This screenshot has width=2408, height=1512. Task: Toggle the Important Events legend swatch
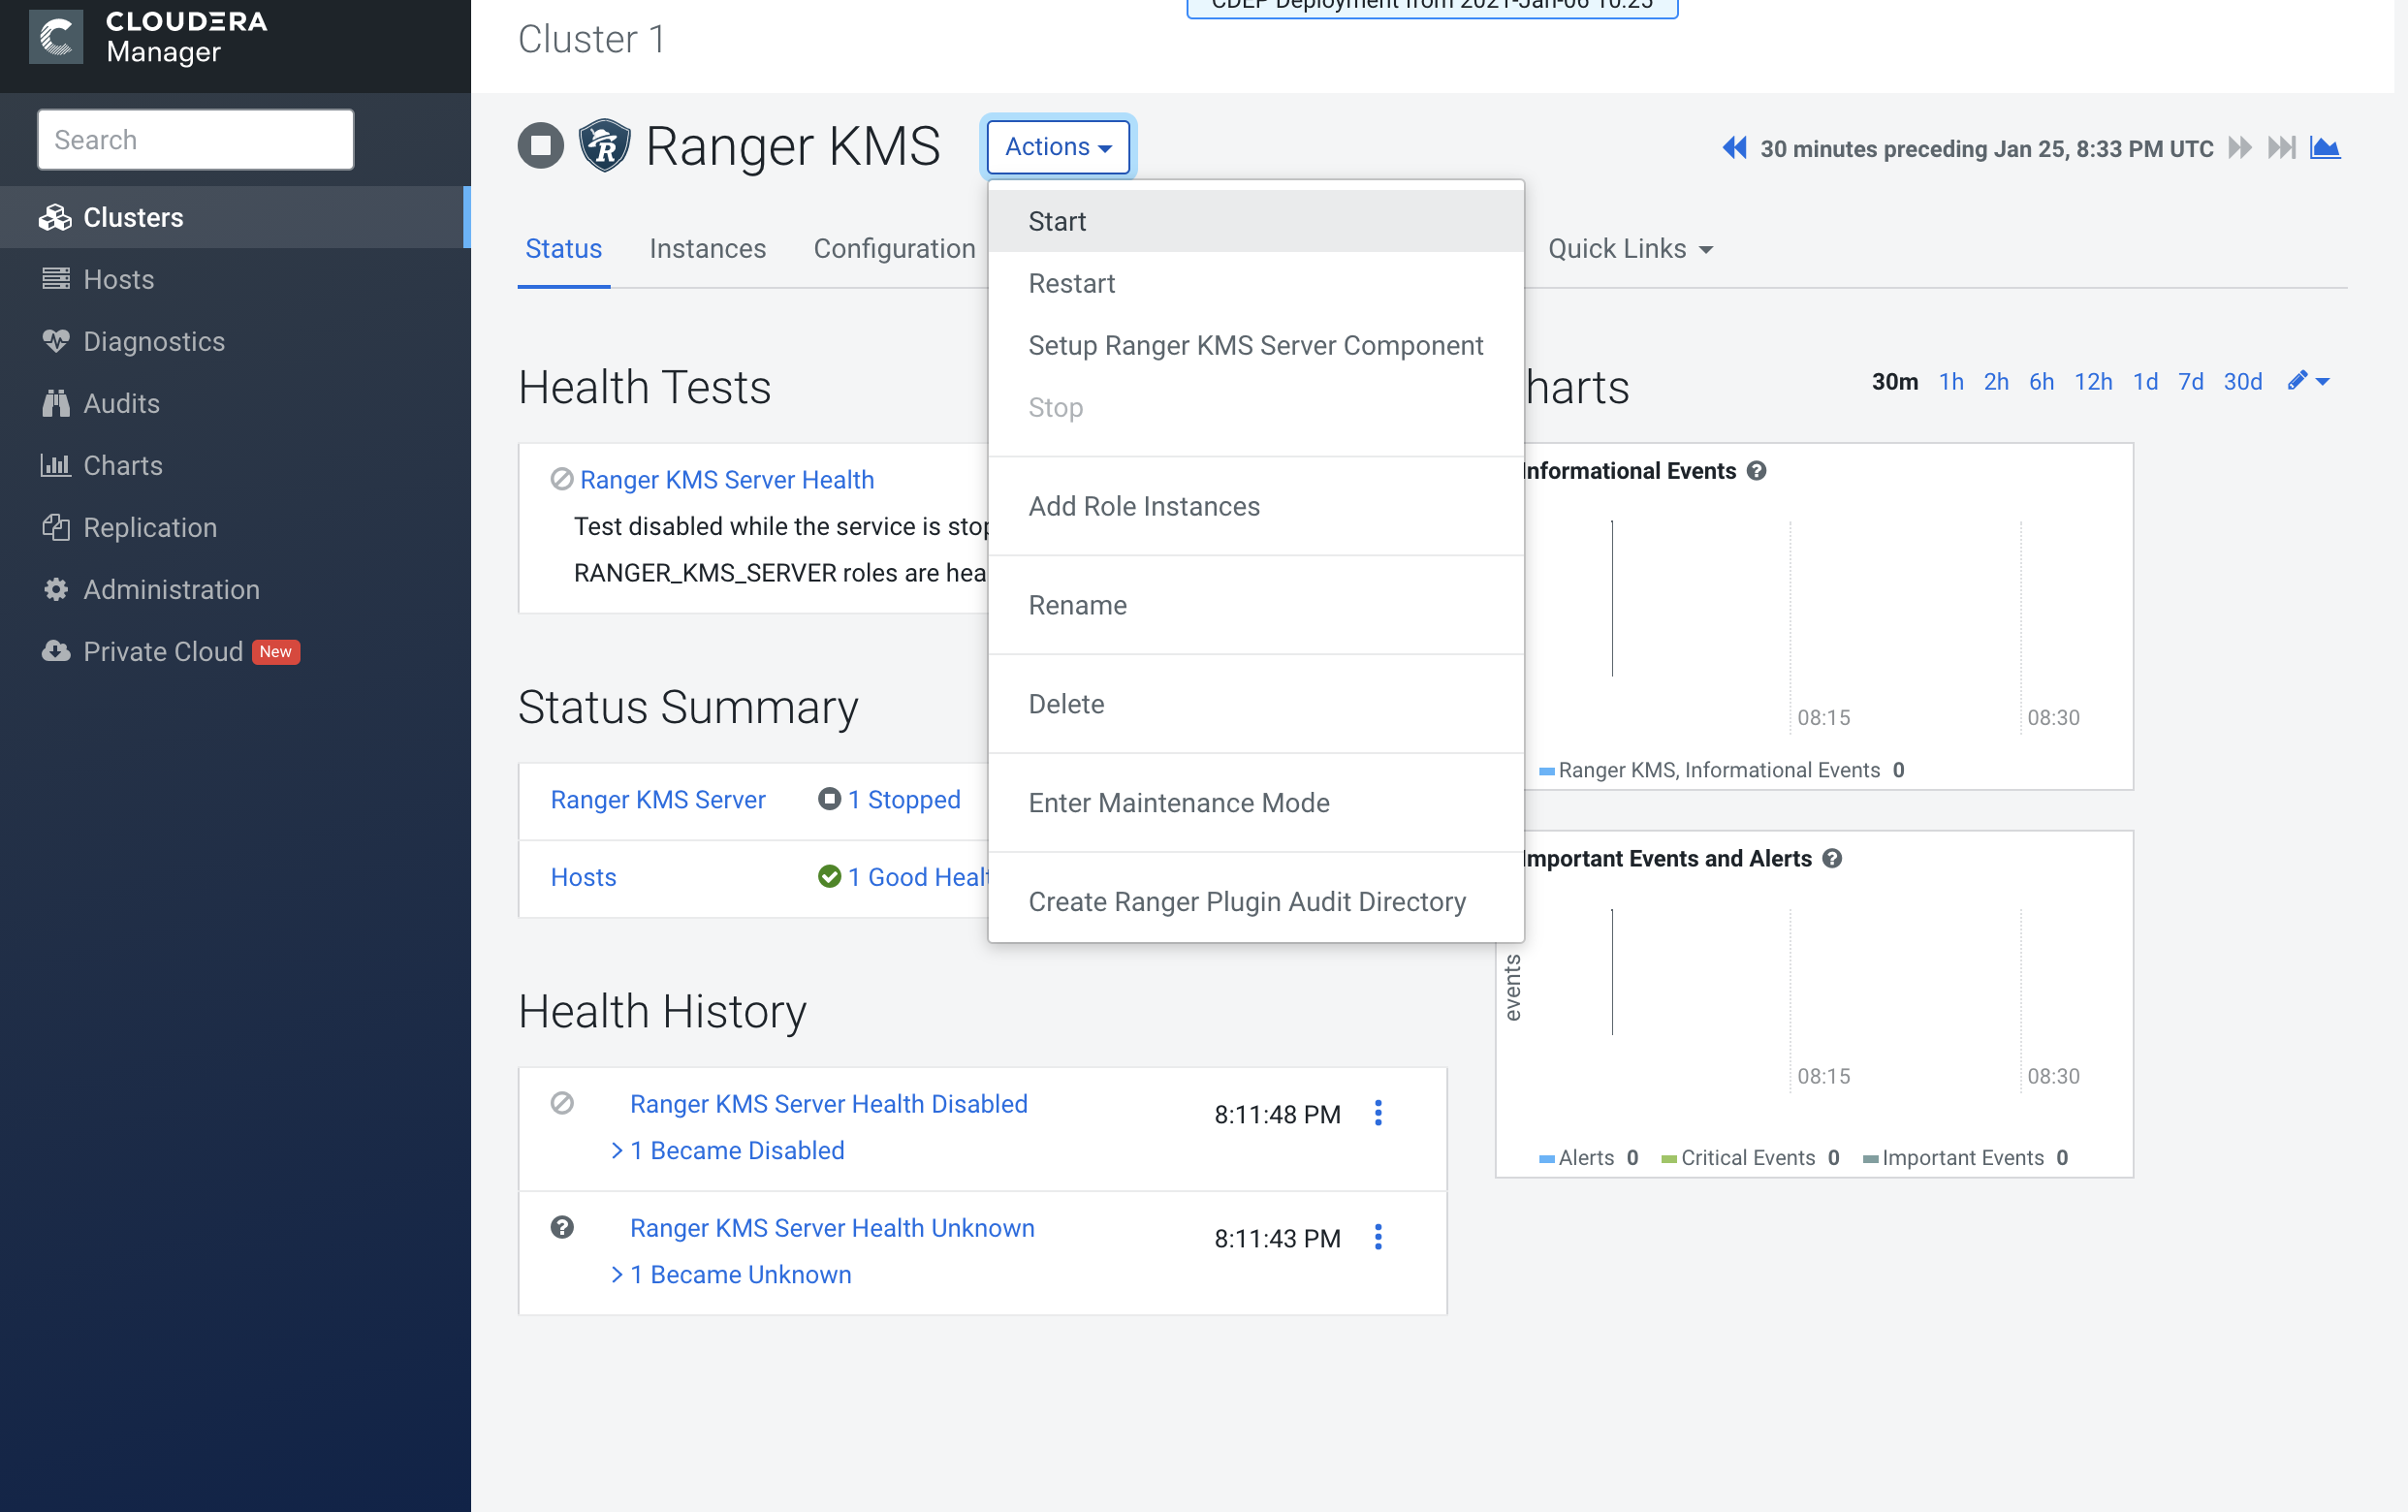[x=1871, y=1159]
